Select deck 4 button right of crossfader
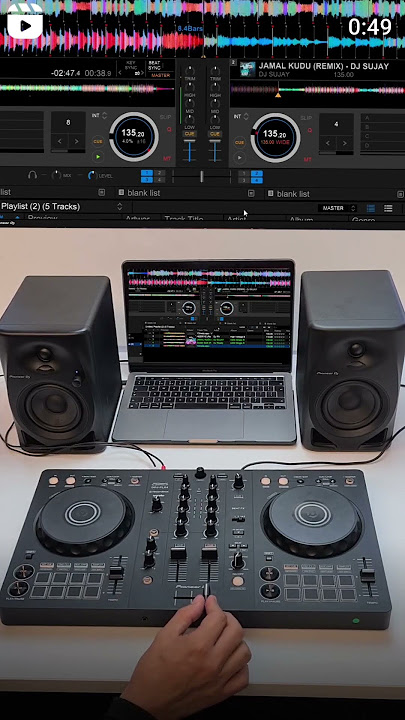405x720 pixels. (257, 180)
